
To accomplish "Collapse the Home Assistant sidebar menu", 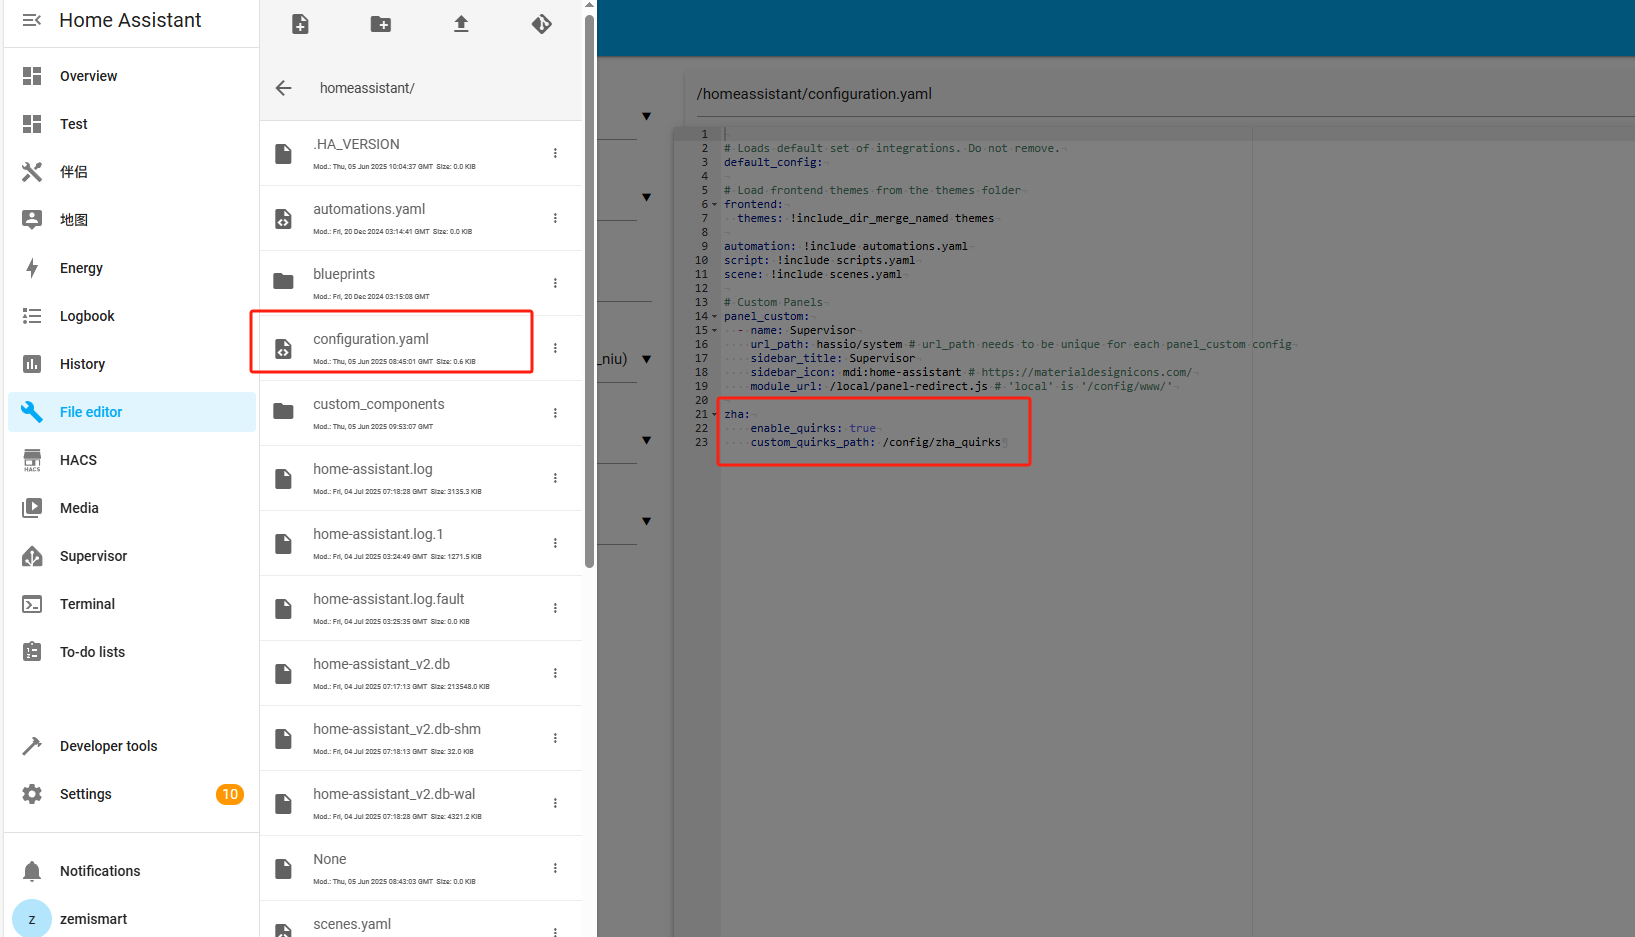I will [x=32, y=20].
